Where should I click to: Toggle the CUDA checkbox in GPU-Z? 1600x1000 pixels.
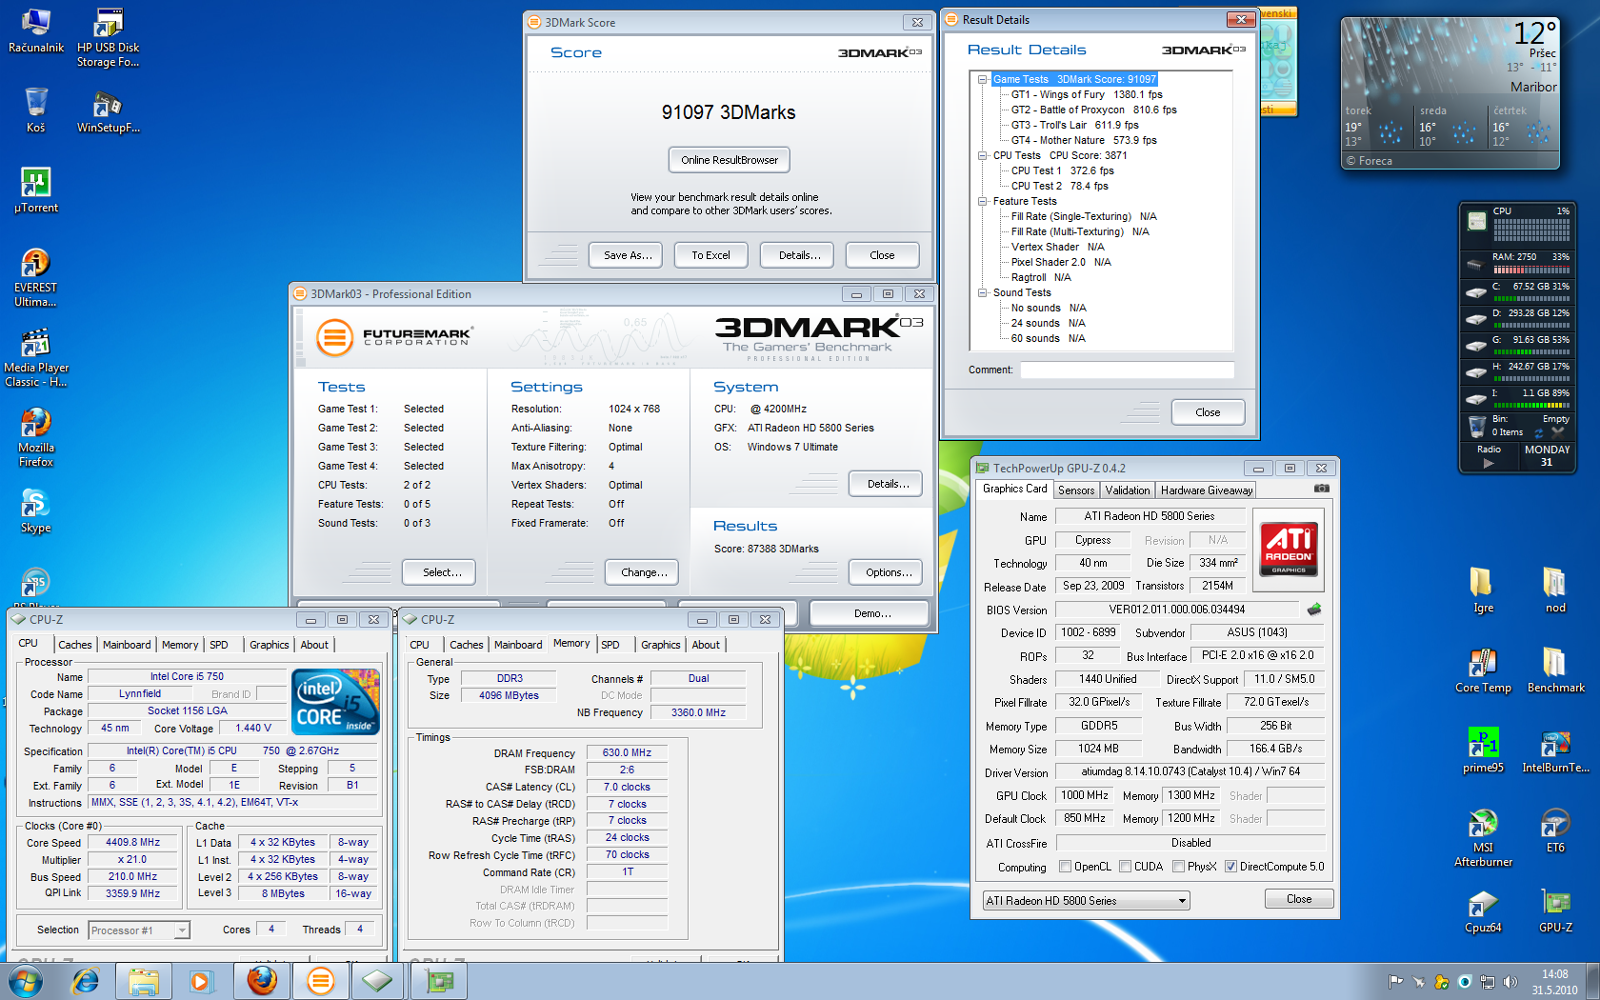coord(1125,866)
